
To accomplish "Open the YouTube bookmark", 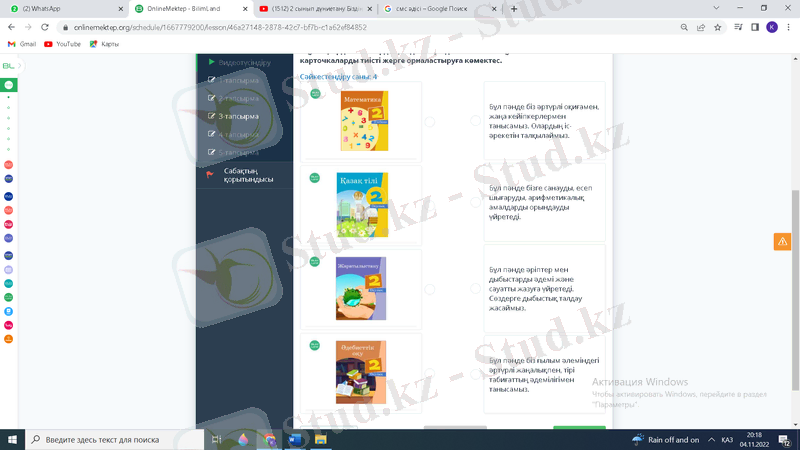I will (x=62, y=44).
